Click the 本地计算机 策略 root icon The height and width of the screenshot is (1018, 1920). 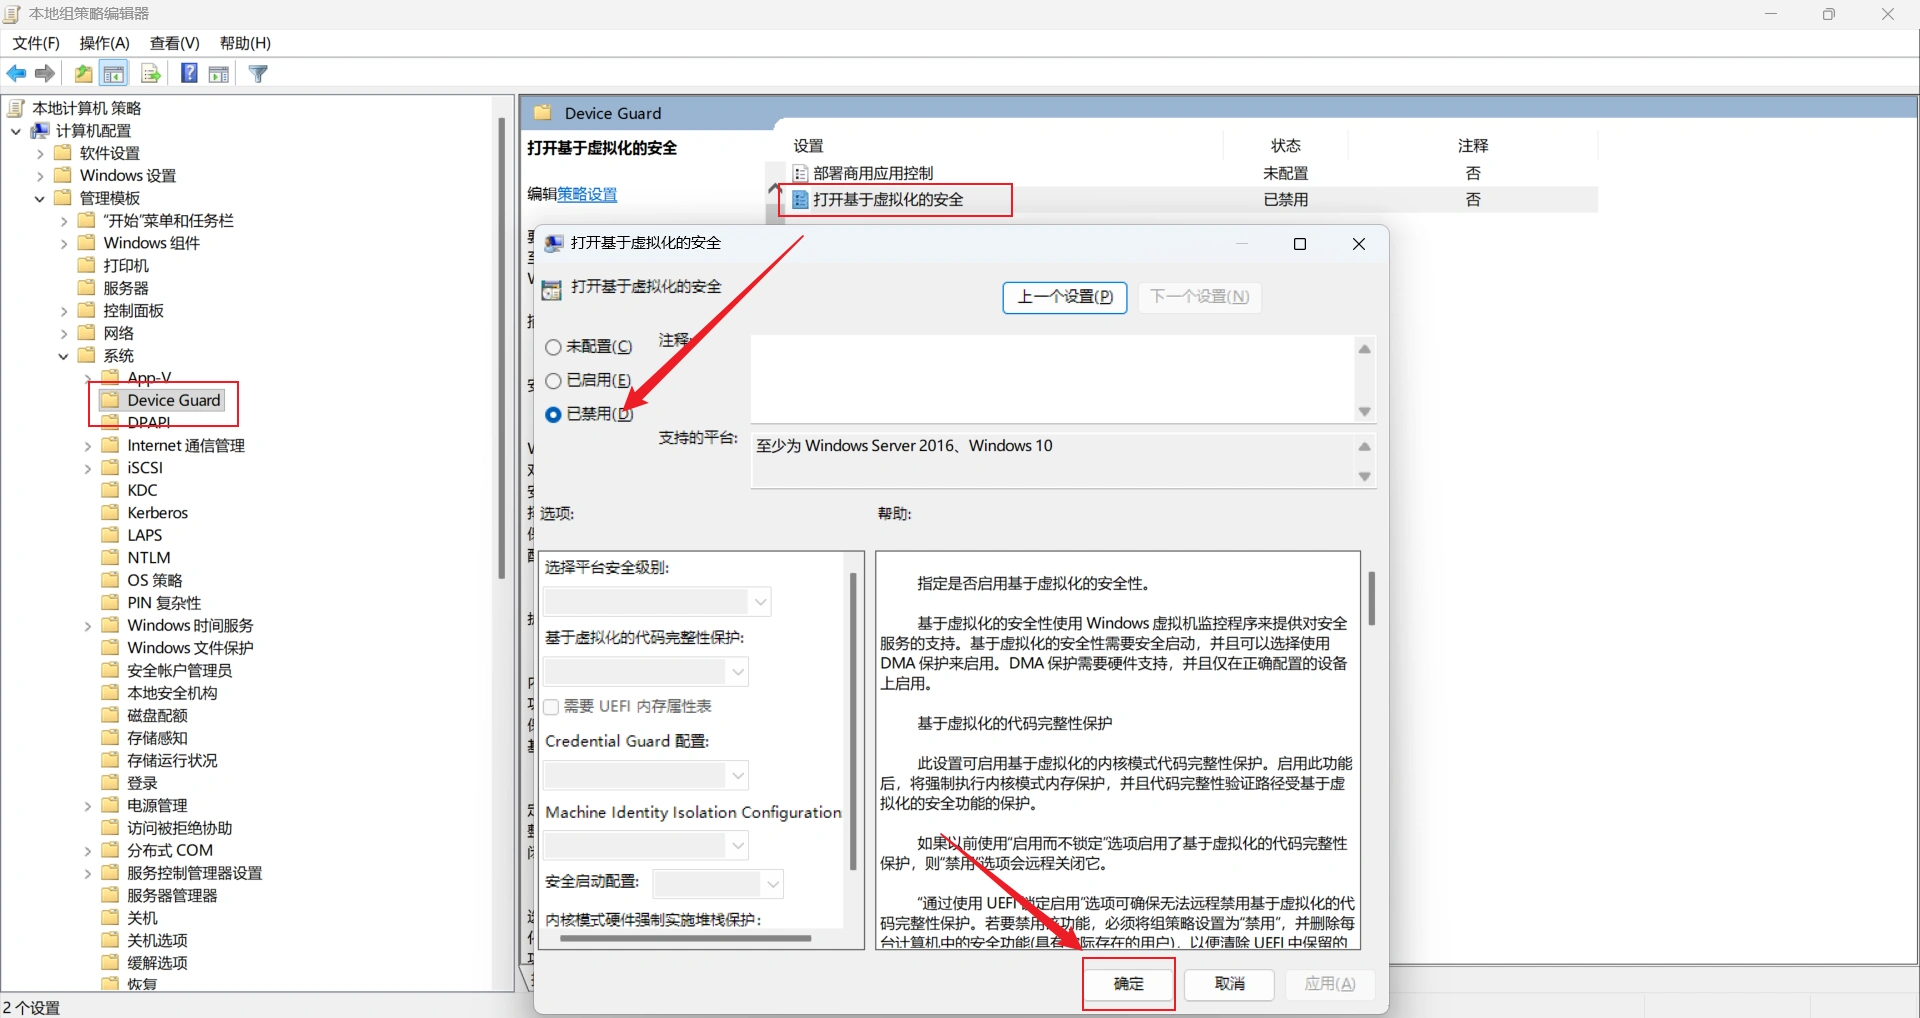[16, 108]
